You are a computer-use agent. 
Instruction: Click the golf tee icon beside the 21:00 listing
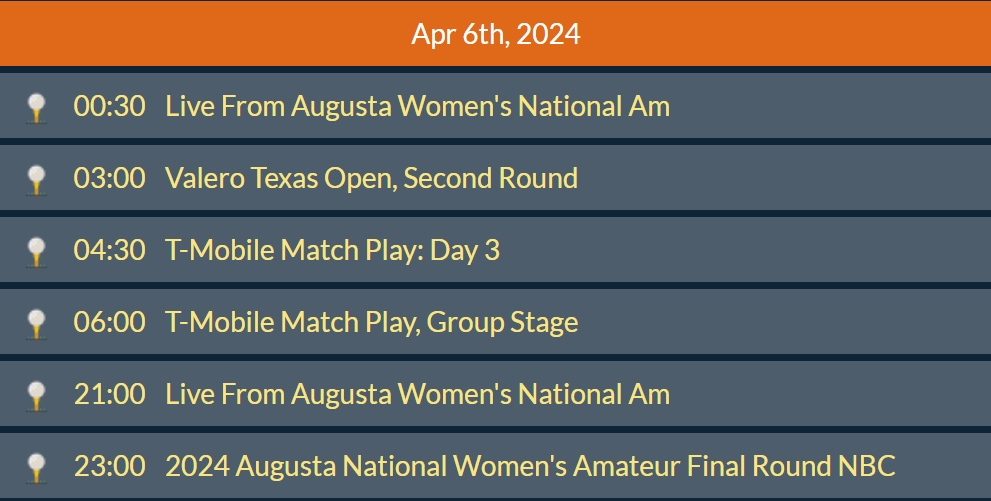point(37,397)
